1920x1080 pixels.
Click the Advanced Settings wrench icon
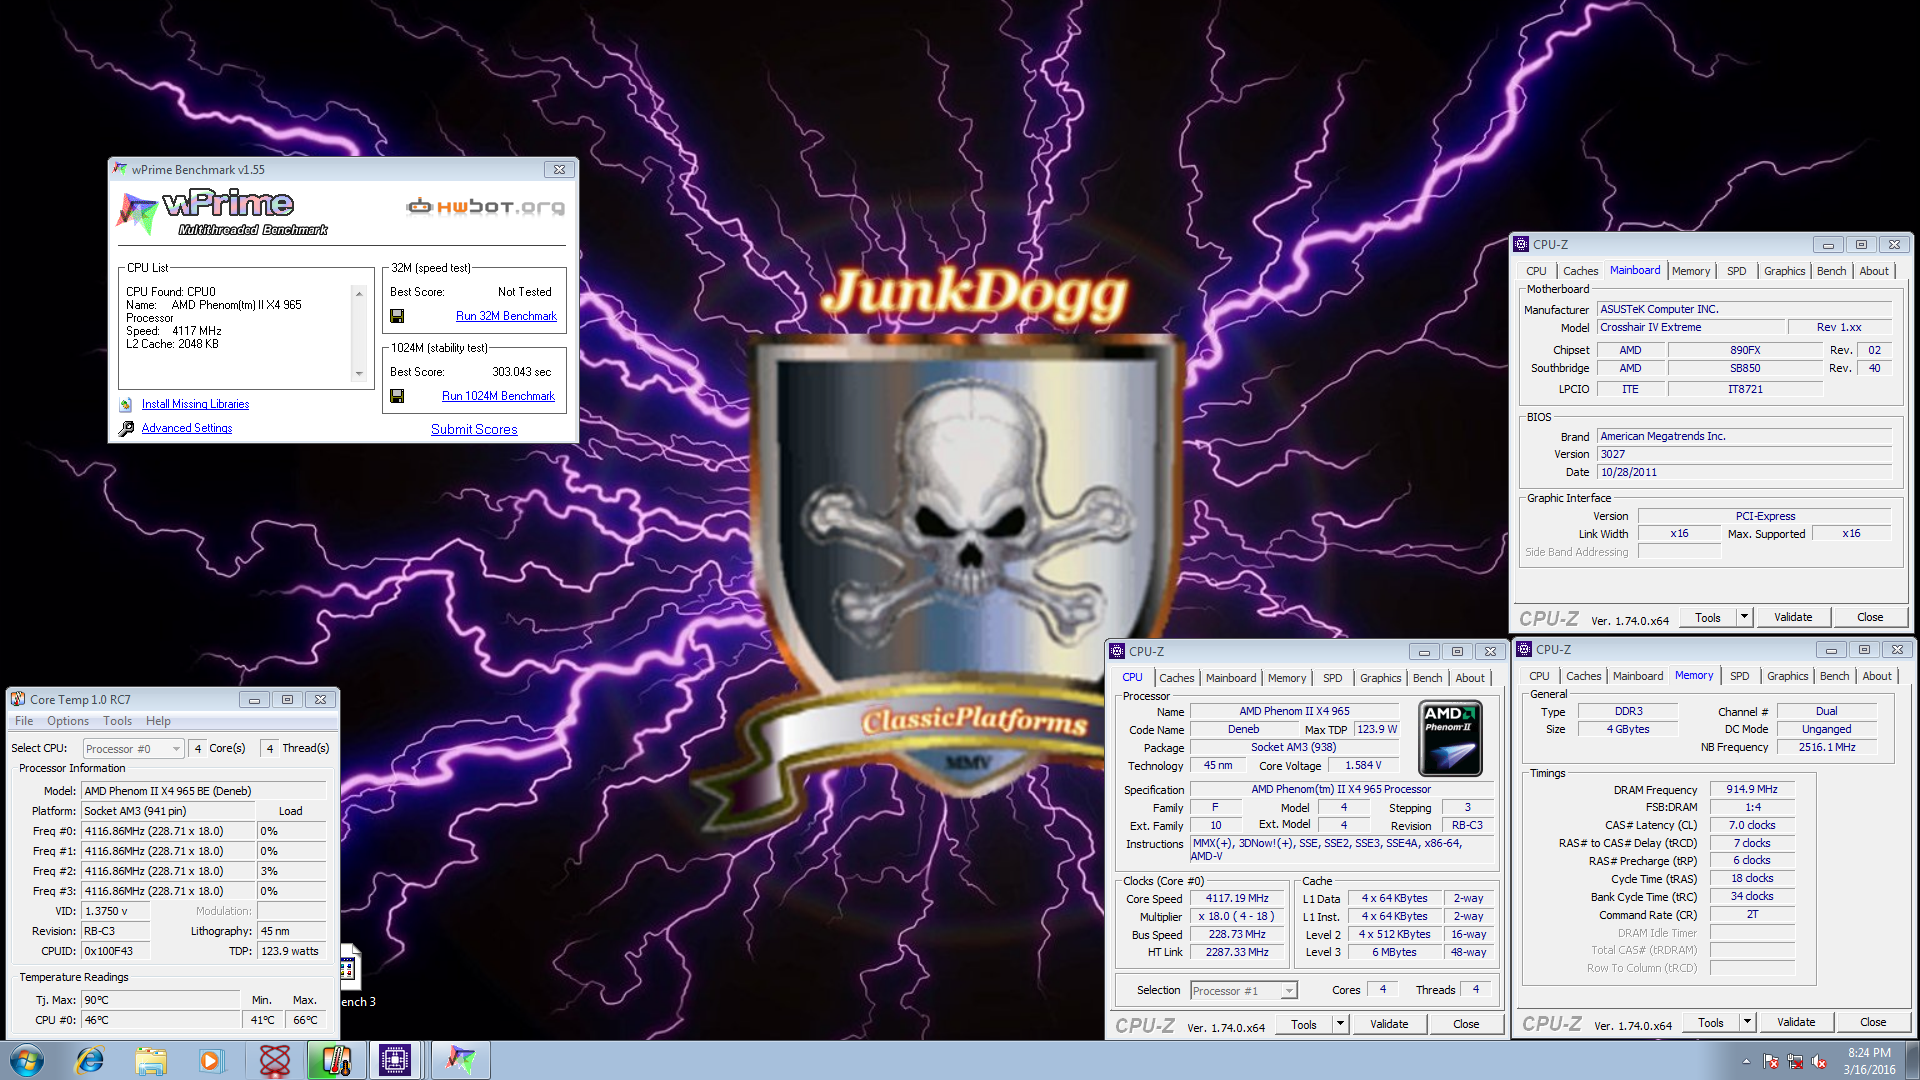click(x=126, y=428)
